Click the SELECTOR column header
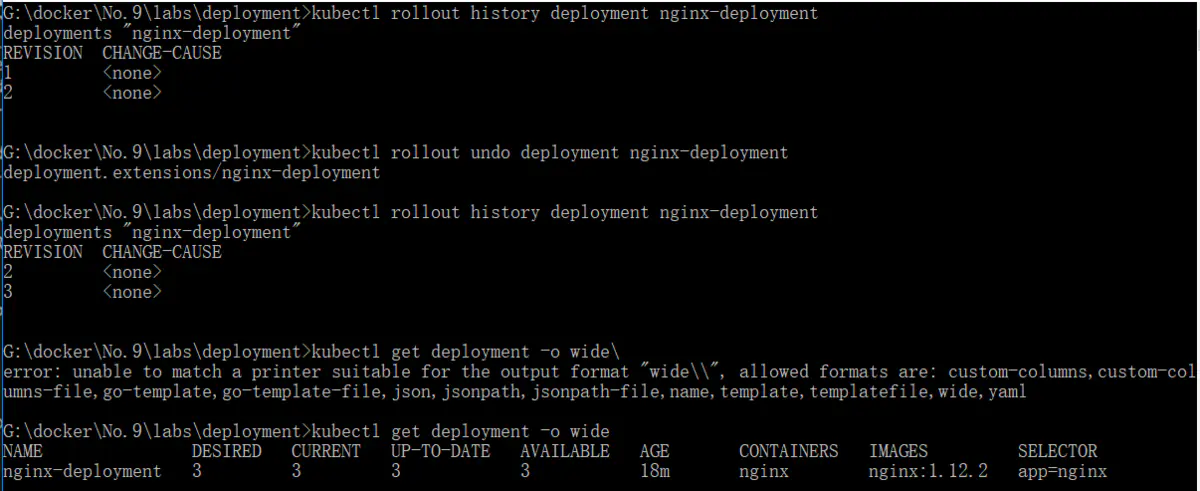 (1057, 451)
